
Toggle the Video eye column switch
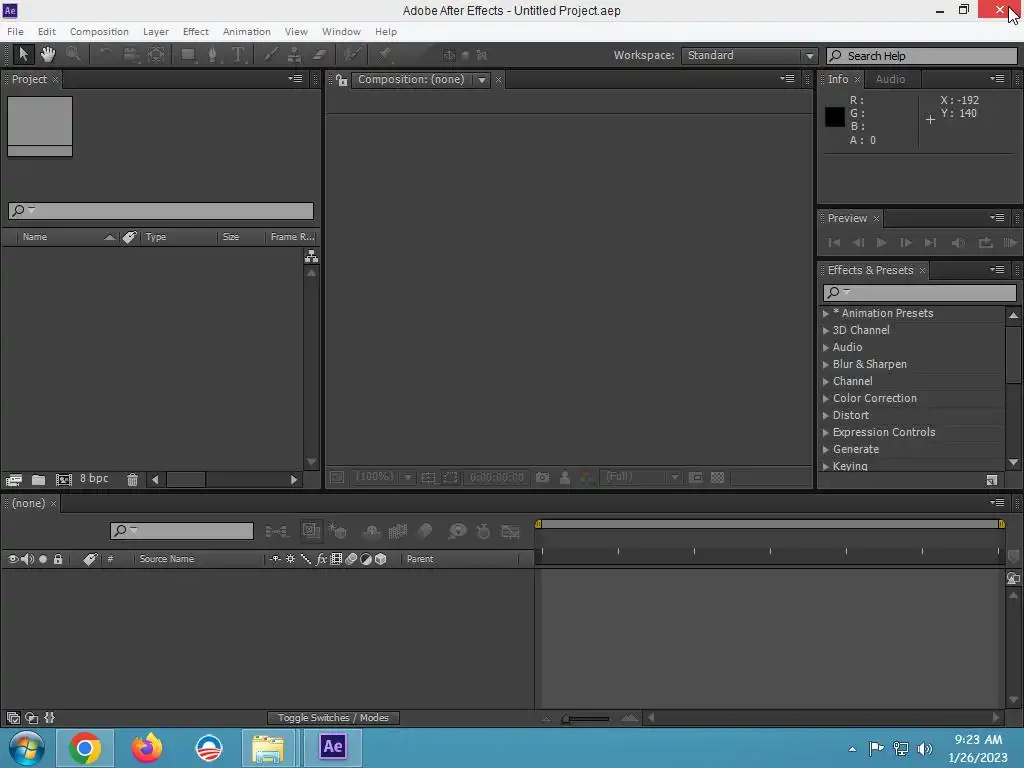point(12,559)
